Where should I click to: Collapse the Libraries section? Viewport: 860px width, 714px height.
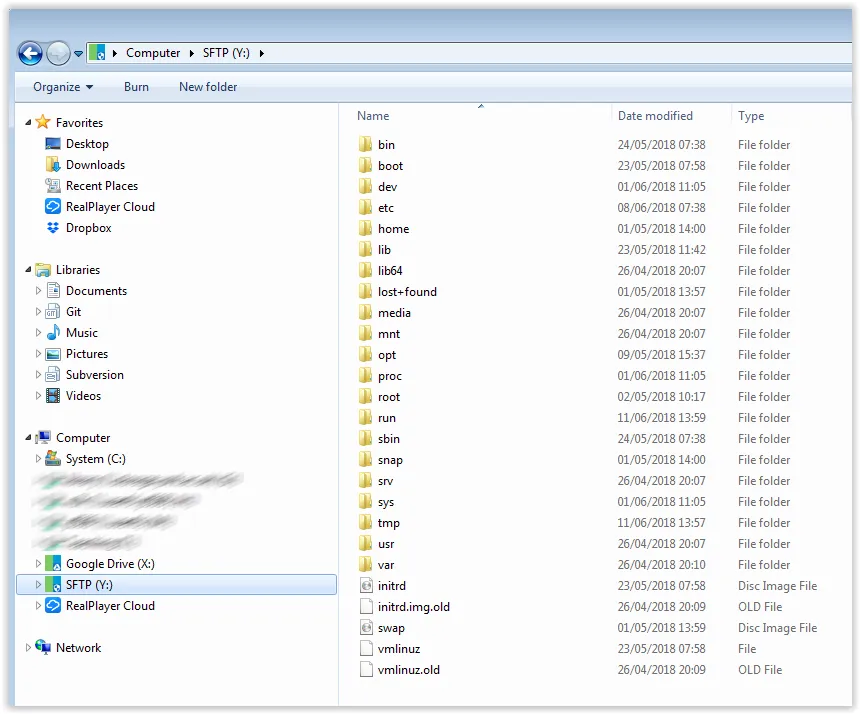[x=28, y=269]
